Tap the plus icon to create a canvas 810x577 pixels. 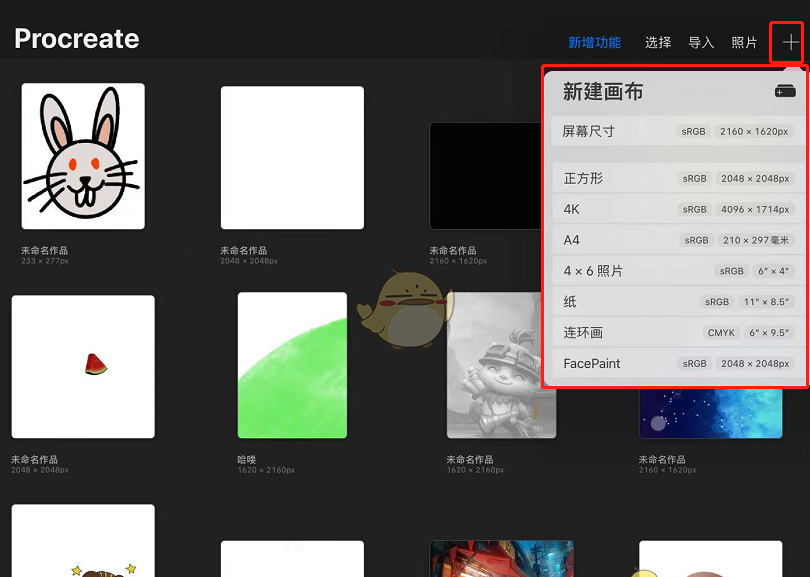click(790, 42)
